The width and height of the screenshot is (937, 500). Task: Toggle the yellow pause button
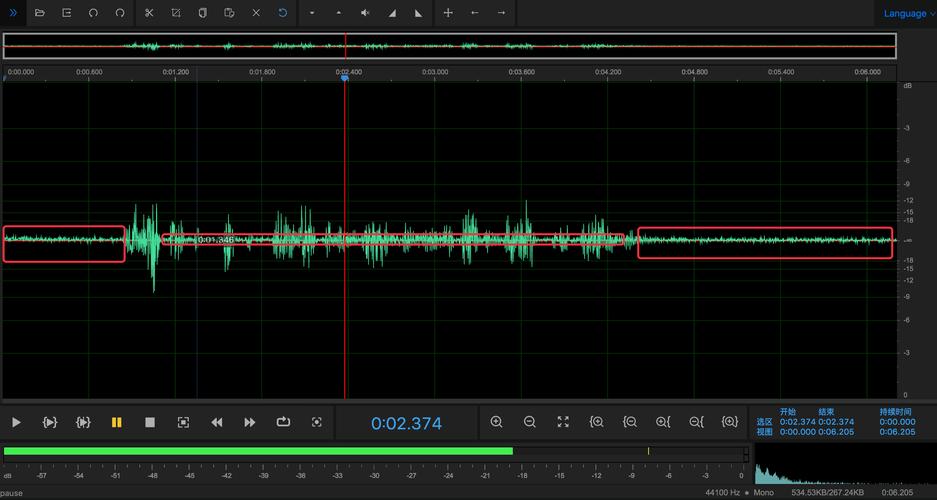click(116, 422)
